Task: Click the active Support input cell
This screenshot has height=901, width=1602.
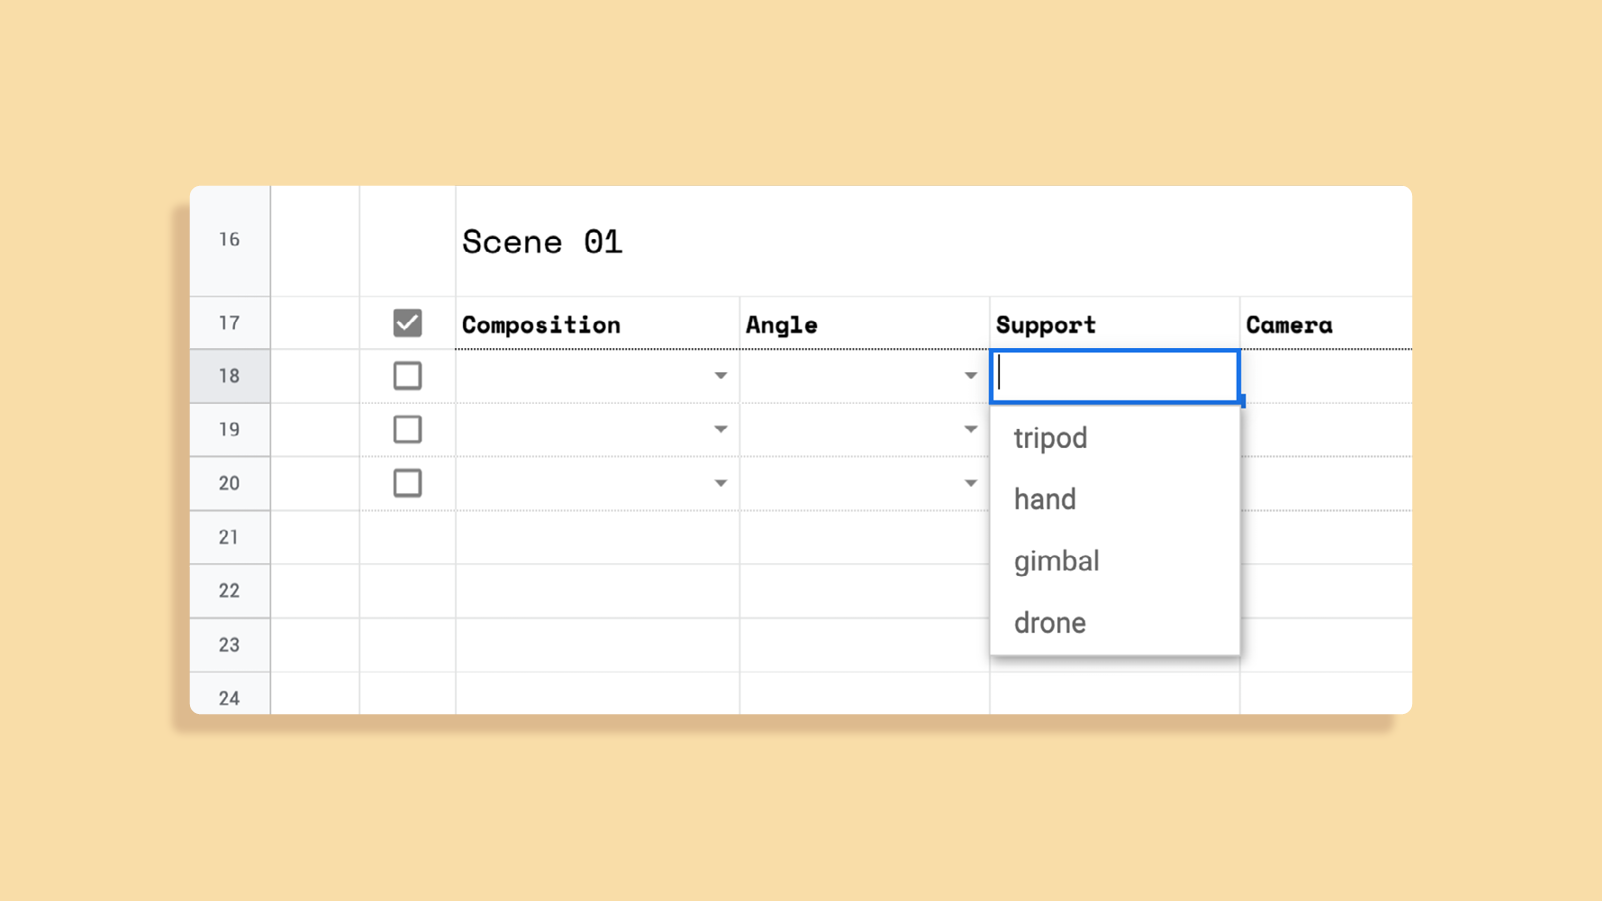Action: [x=1115, y=376]
